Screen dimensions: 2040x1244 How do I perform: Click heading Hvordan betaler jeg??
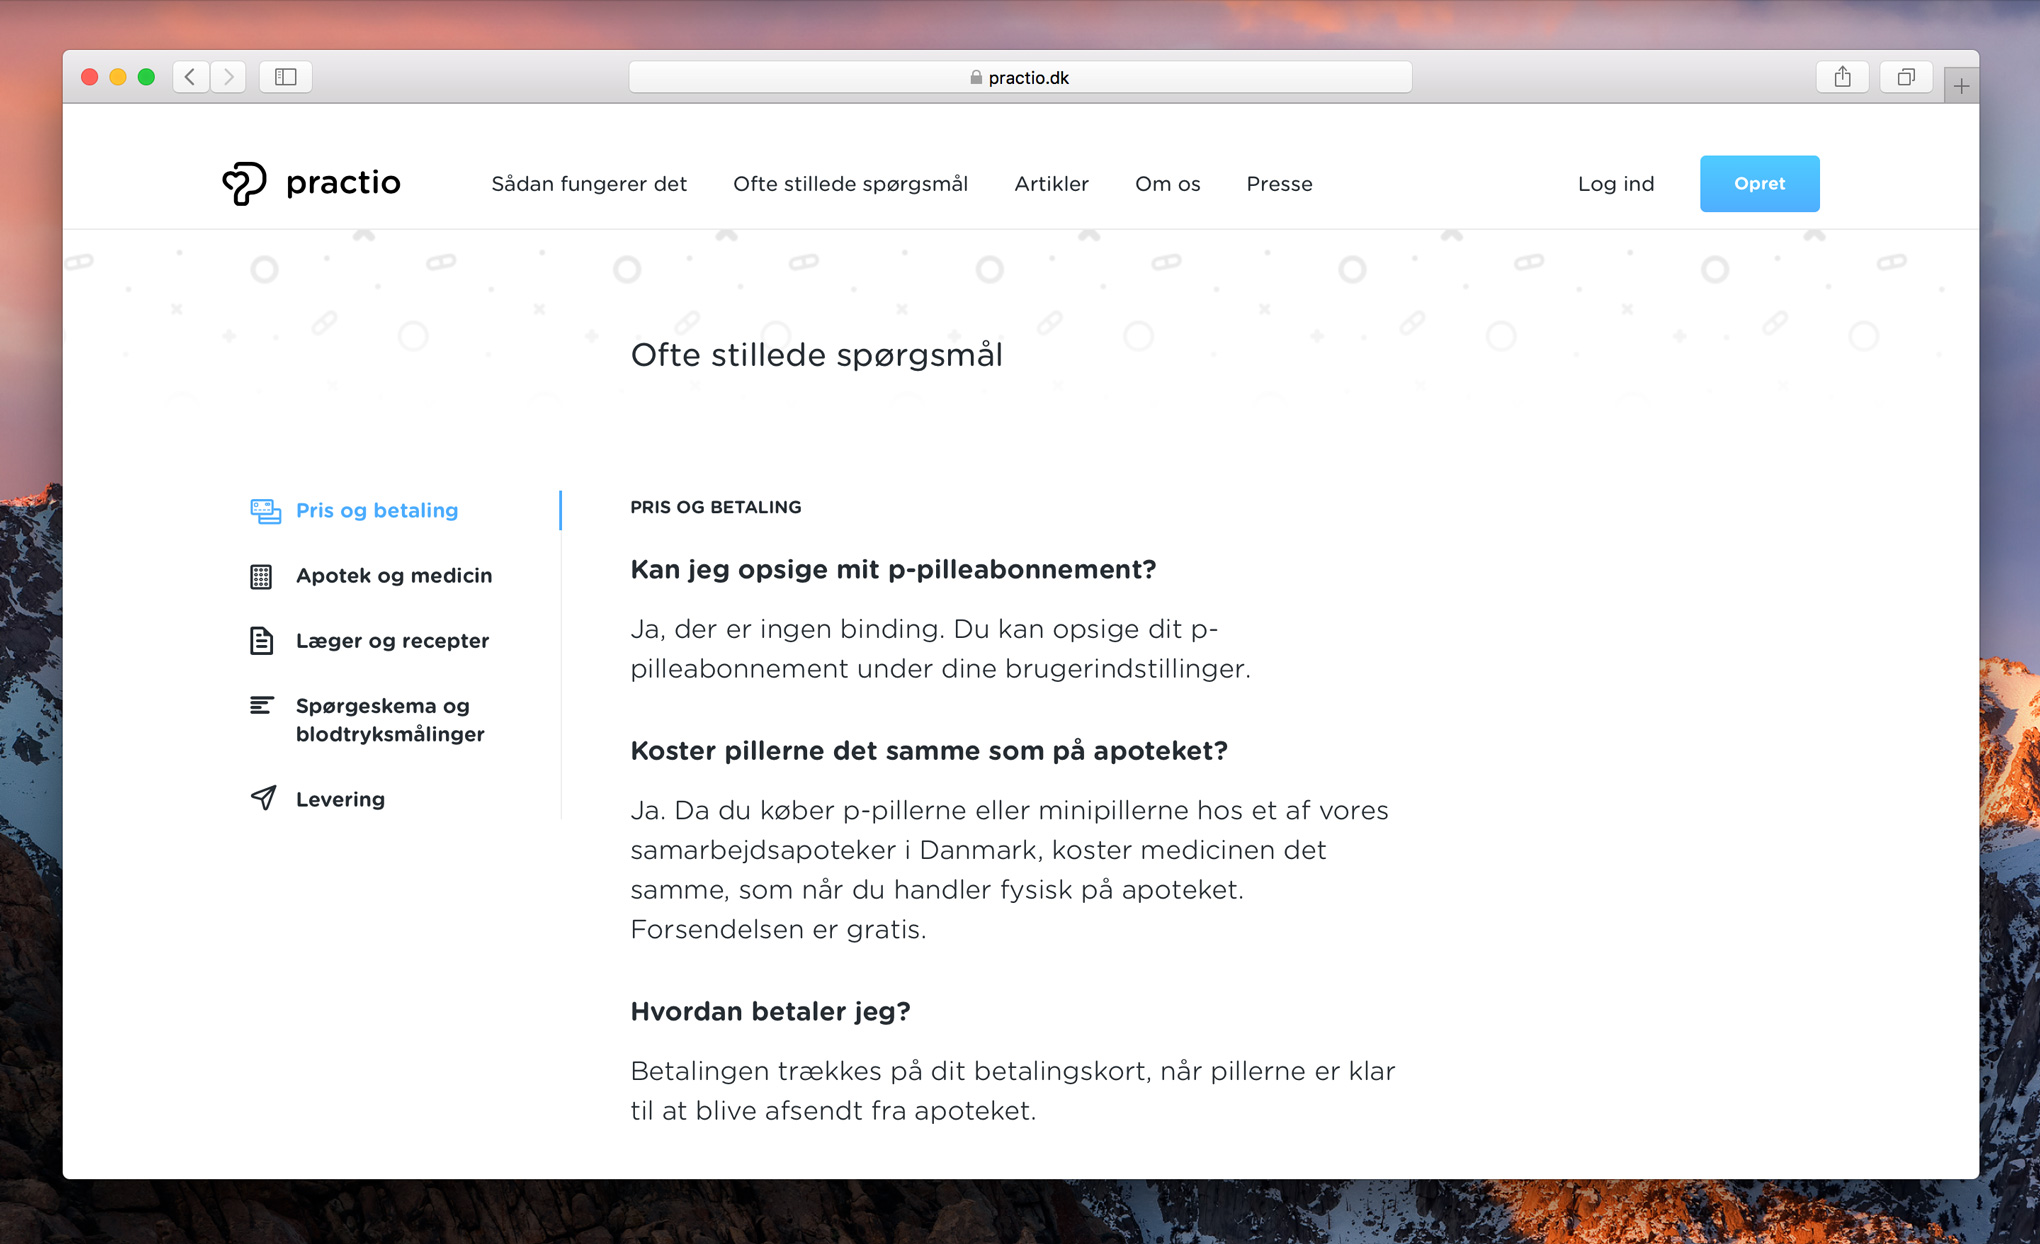click(x=770, y=1012)
